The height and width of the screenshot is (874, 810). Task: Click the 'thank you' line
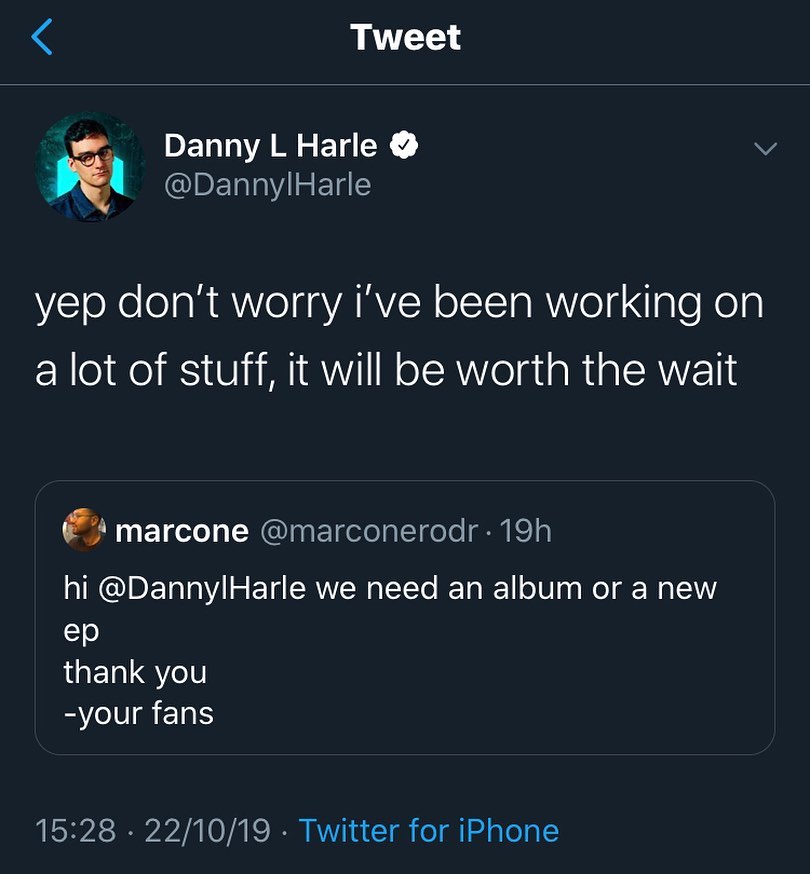pos(135,672)
